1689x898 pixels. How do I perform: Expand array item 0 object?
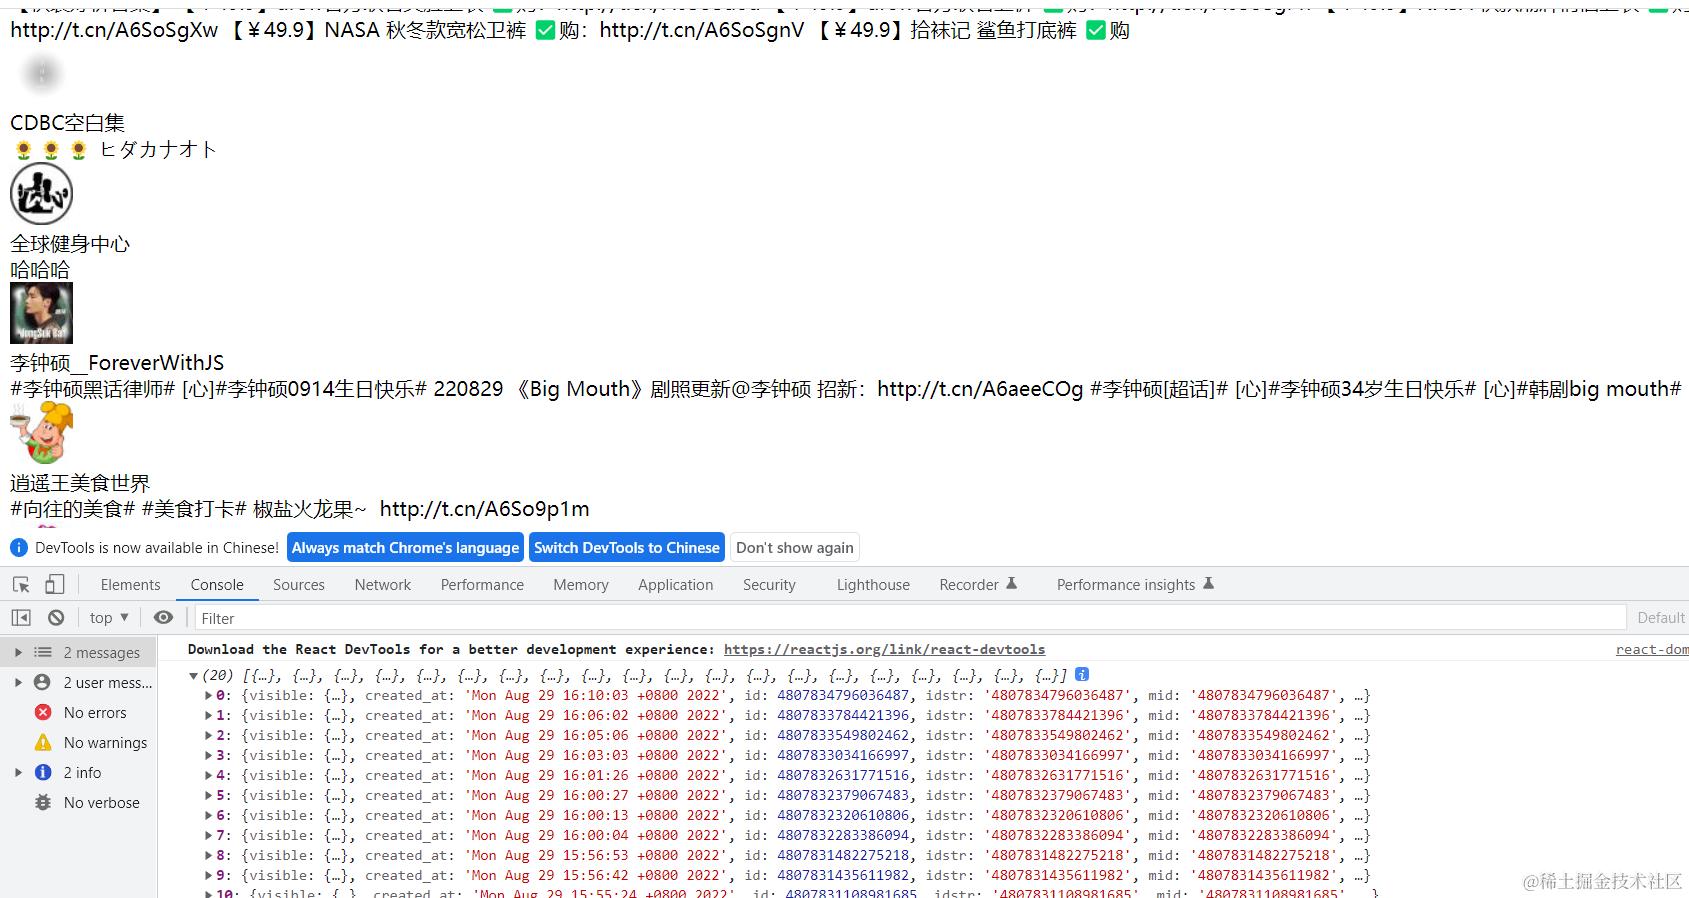click(208, 696)
